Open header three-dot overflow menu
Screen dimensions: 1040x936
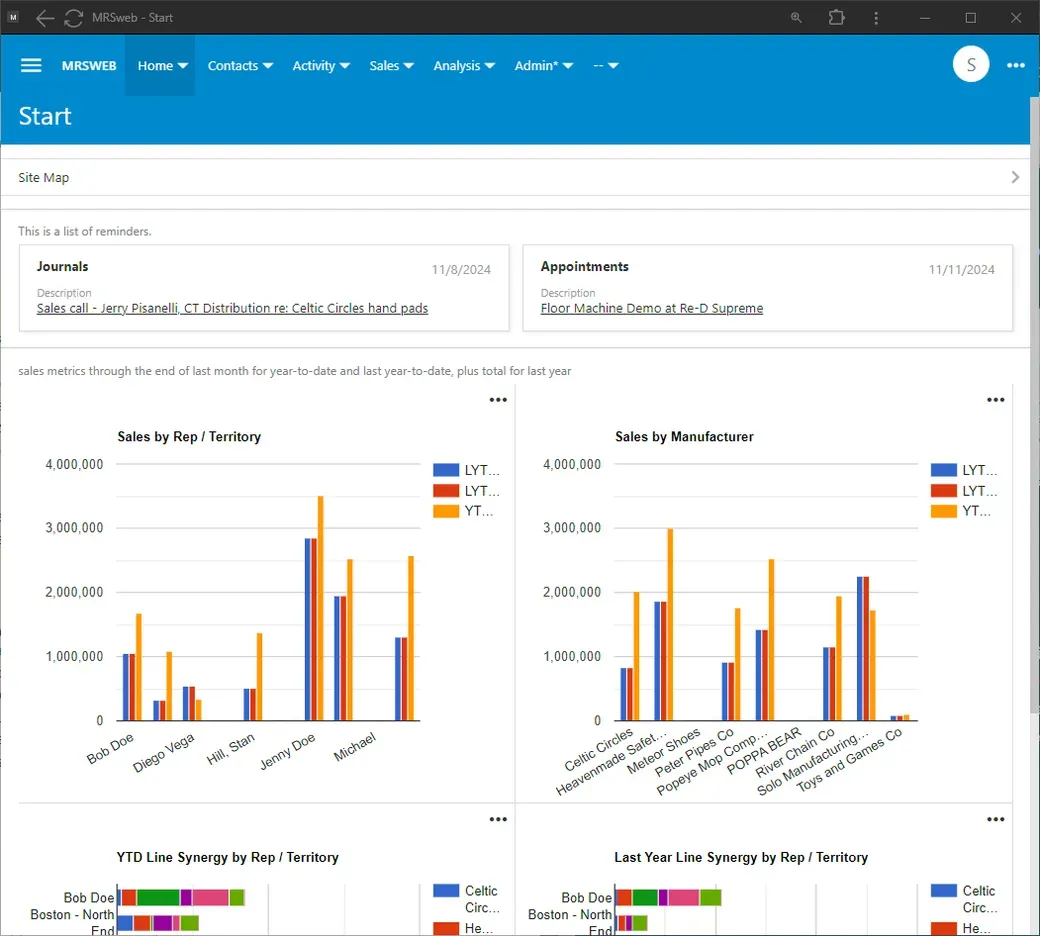coord(1016,65)
